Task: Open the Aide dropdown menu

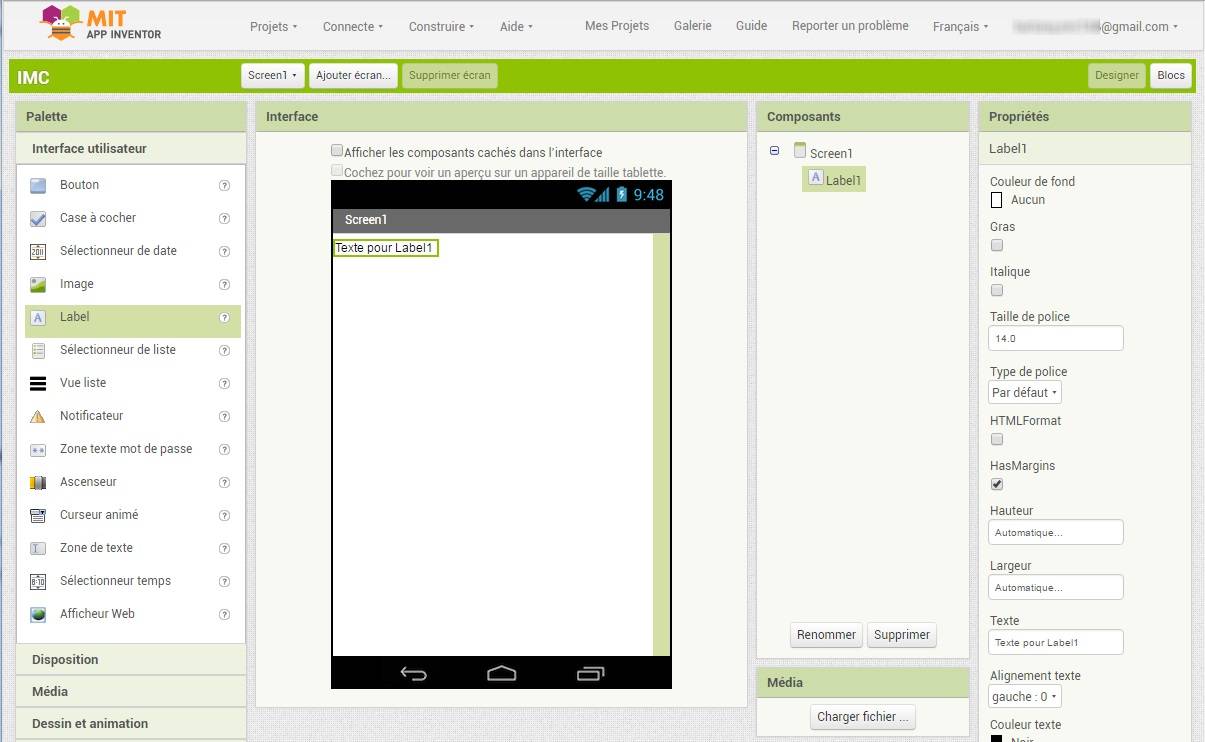Action: [x=516, y=27]
